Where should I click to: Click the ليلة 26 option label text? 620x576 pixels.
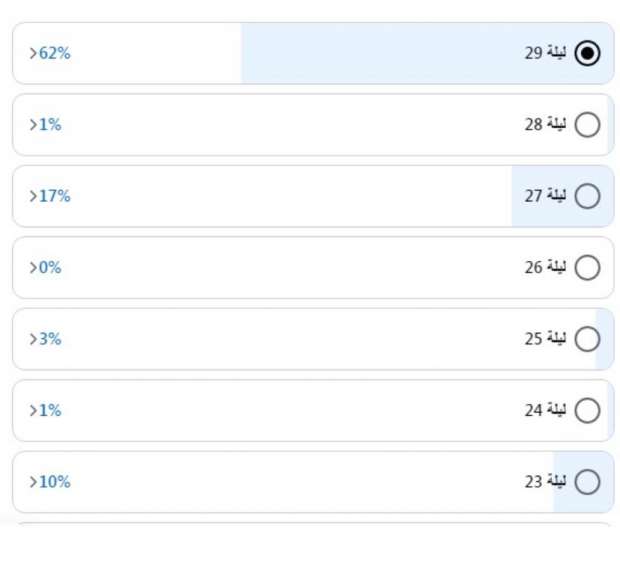[545, 268]
